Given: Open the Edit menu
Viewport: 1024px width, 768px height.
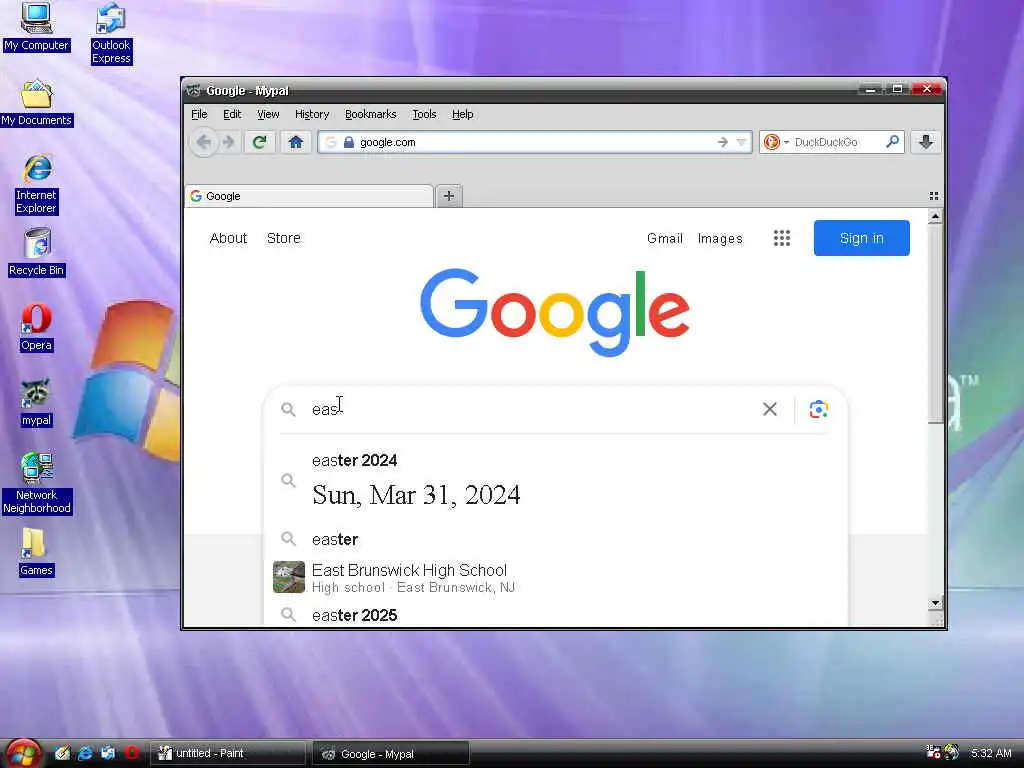Looking at the screenshot, I should point(232,114).
